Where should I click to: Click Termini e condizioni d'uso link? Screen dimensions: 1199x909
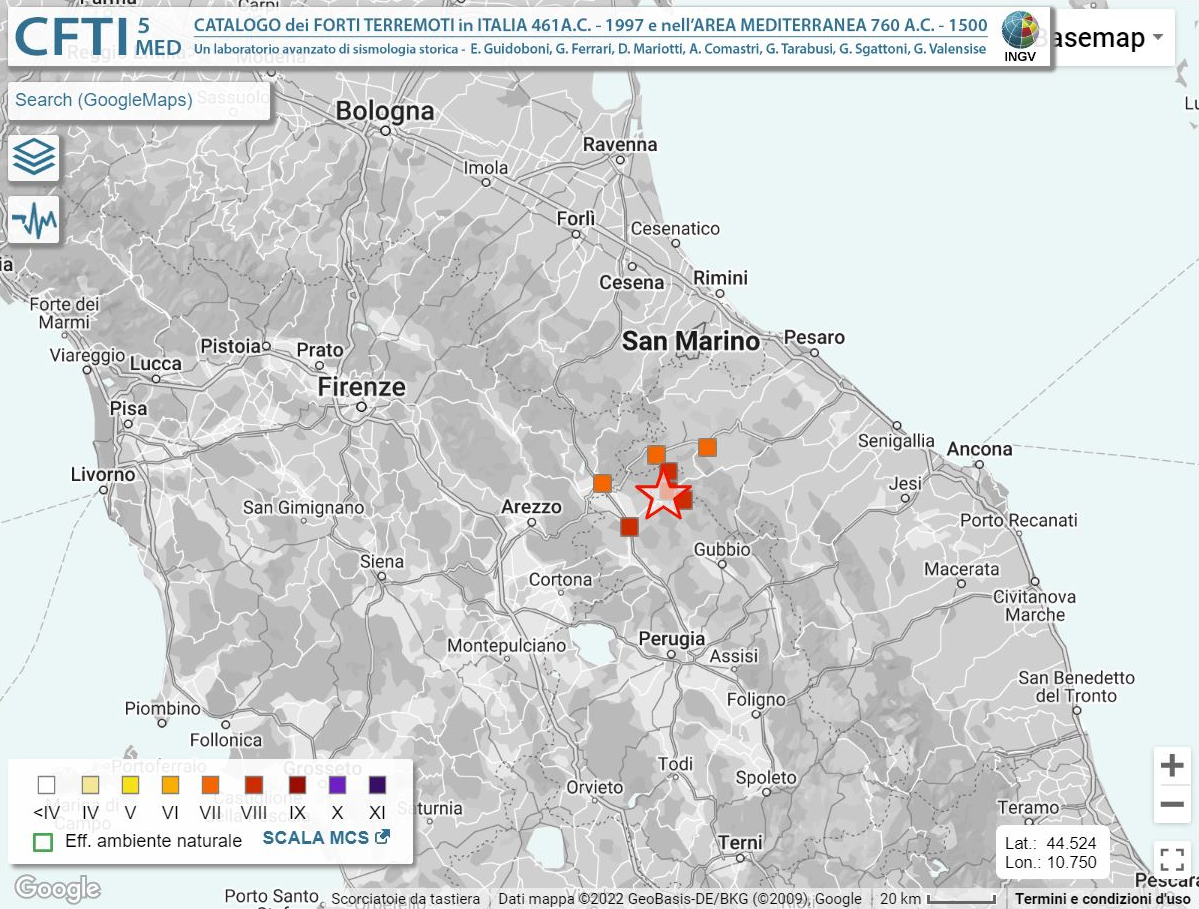pos(1102,899)
